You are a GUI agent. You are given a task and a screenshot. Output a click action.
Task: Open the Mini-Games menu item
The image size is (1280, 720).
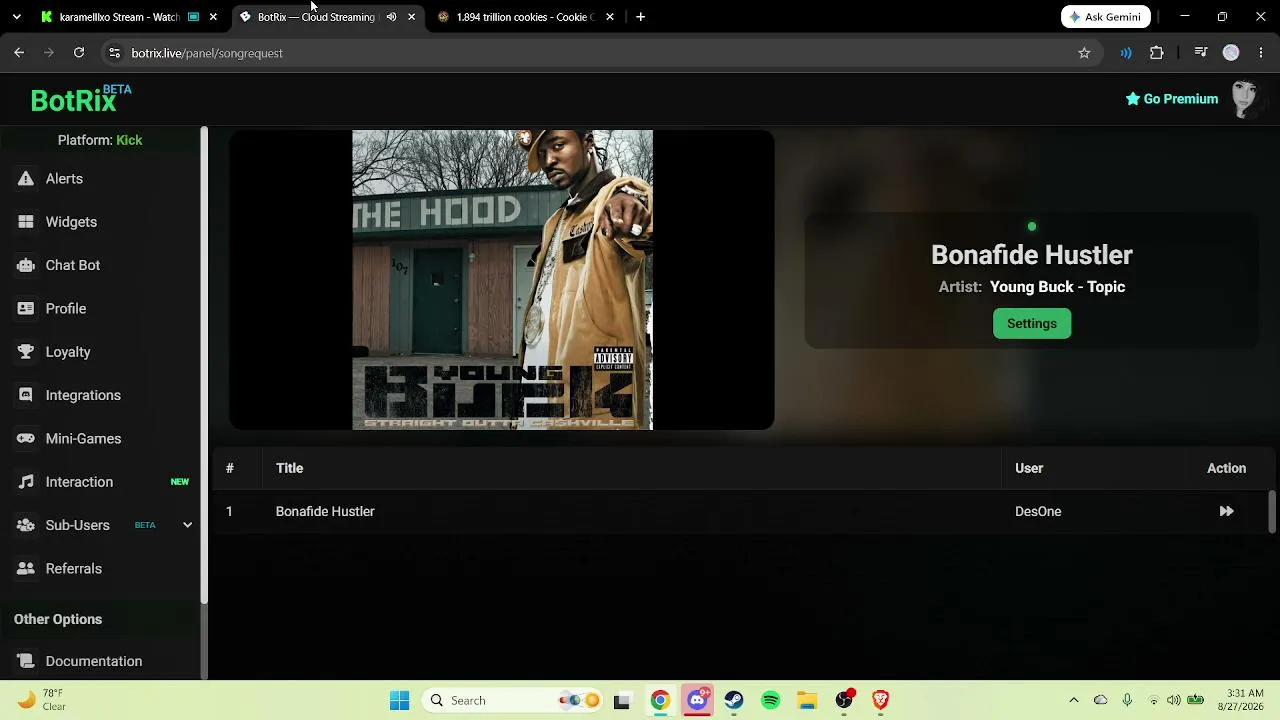tap(83, 439)
